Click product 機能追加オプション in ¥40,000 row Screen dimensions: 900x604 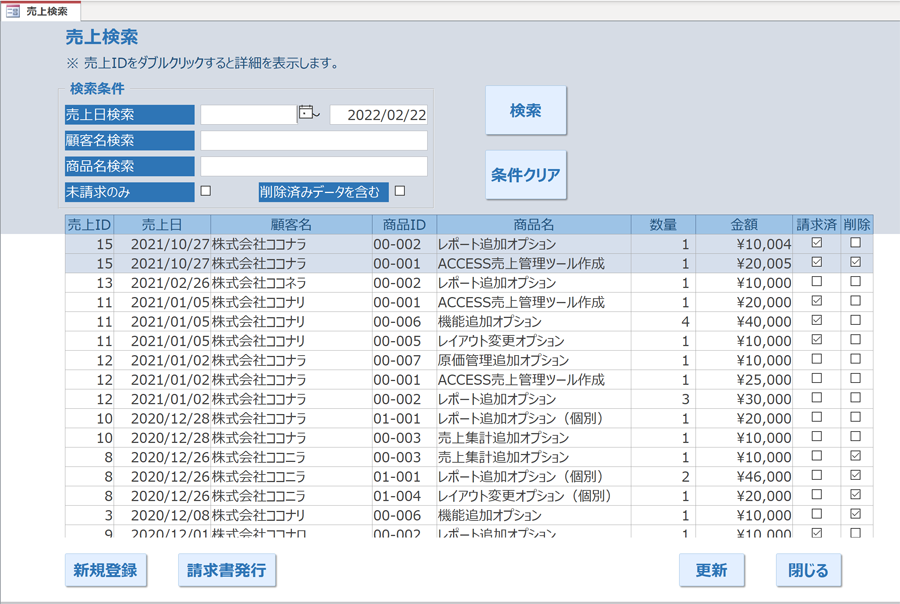tap(534, 322)
